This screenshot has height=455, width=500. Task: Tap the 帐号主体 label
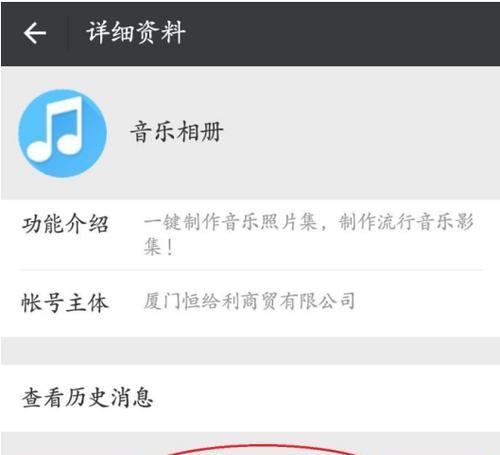coord(65,303)
